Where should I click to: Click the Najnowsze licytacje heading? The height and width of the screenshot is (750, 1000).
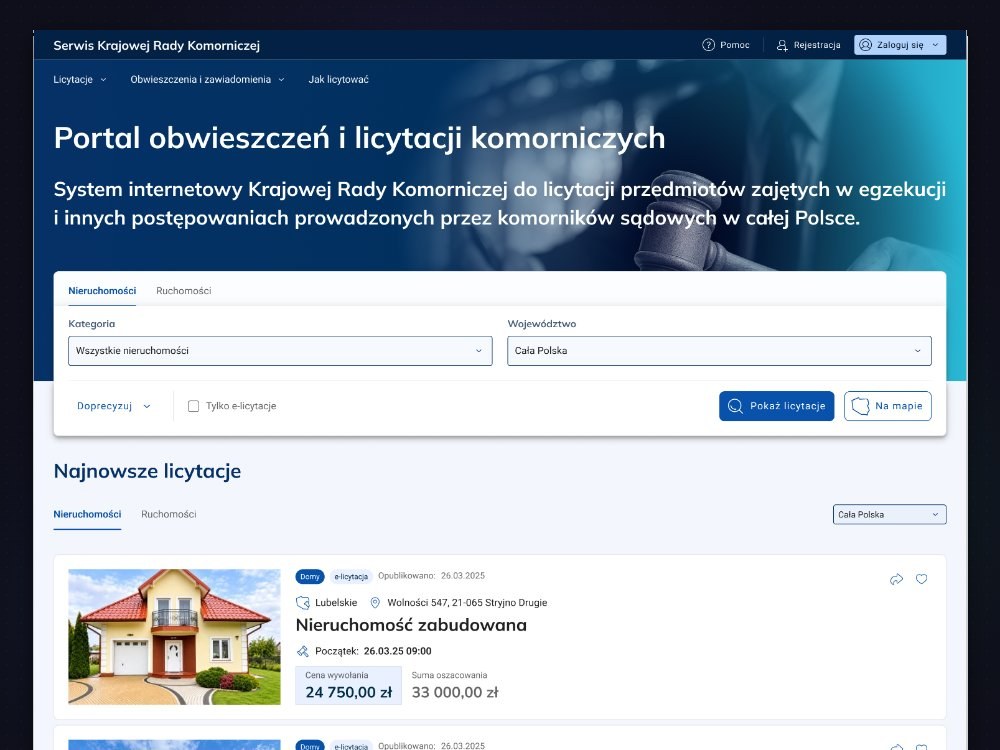[147, 471]
